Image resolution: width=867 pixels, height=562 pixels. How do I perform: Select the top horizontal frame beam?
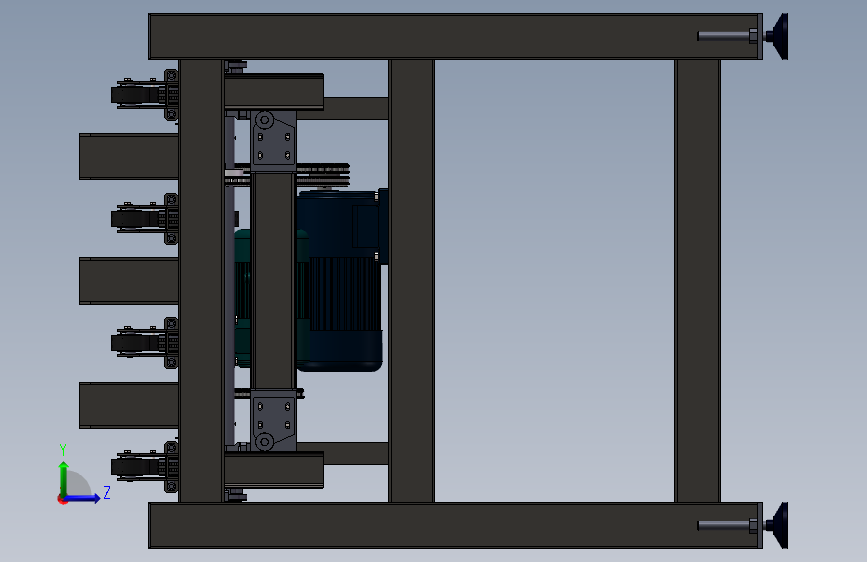pyautogui.click(x=455, y=37)
